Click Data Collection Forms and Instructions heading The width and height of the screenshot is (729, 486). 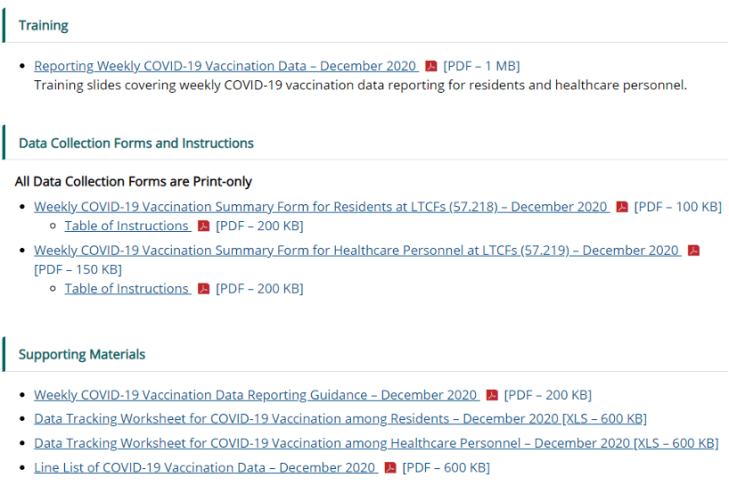pyautogui.click(x=136, y=143)
